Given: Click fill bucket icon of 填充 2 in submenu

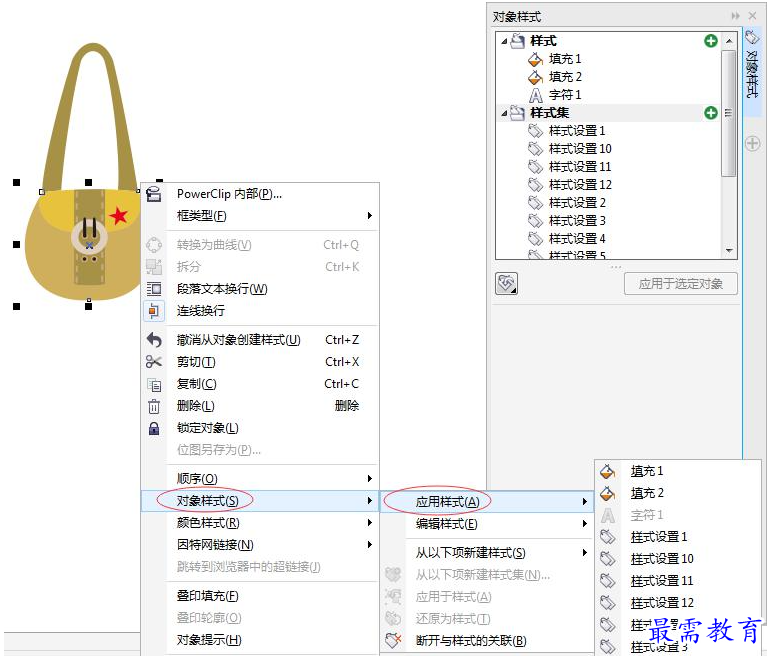Looking at the screenshot, I should click(x=607, y=493).
